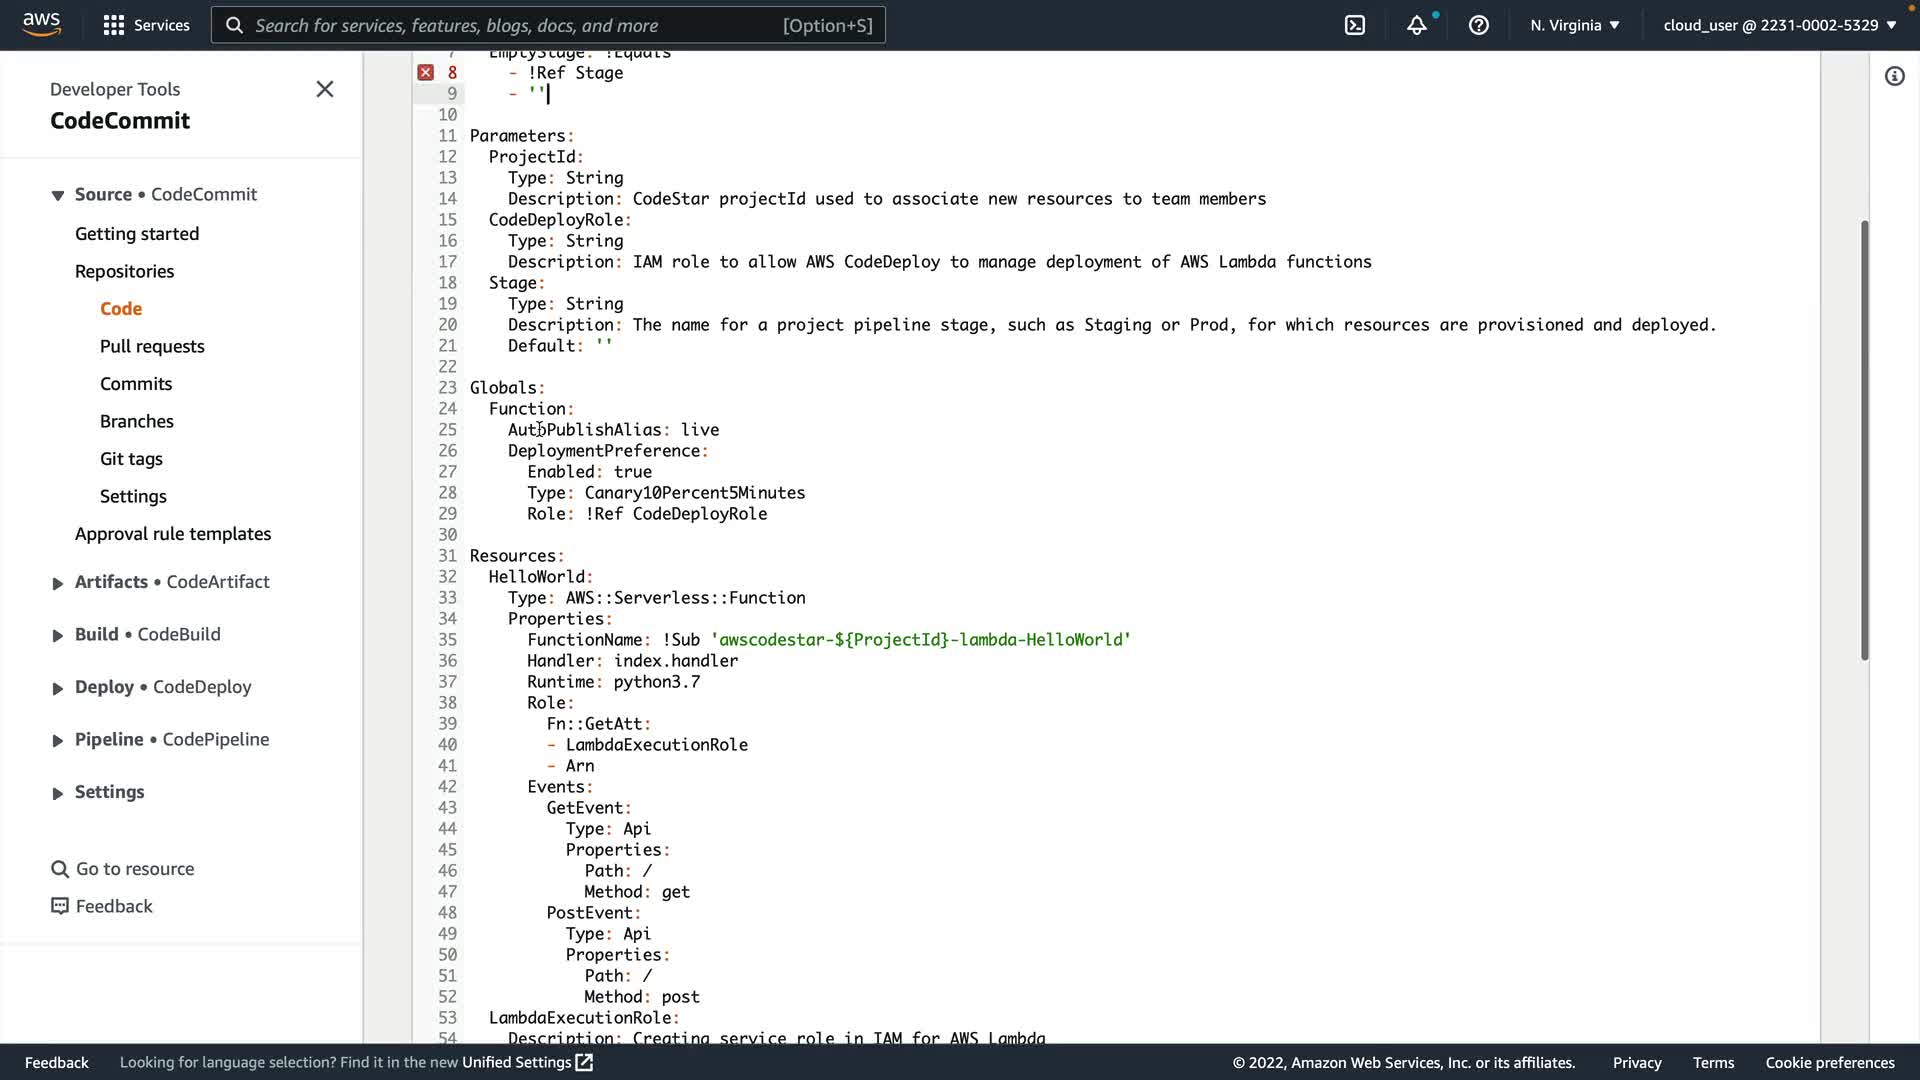1920x1080 pixels.
Task: Open the info panel icon
Action: tap(1894, 76)
